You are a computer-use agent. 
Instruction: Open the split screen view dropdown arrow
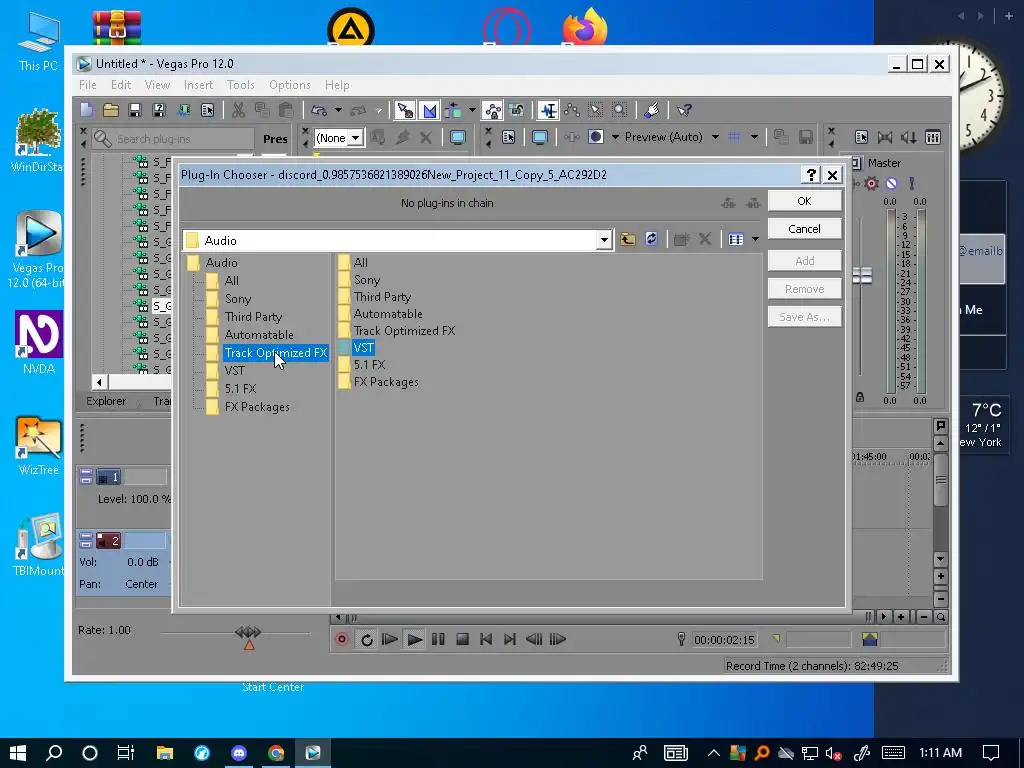pyautogui.click(x=615, y=137)
